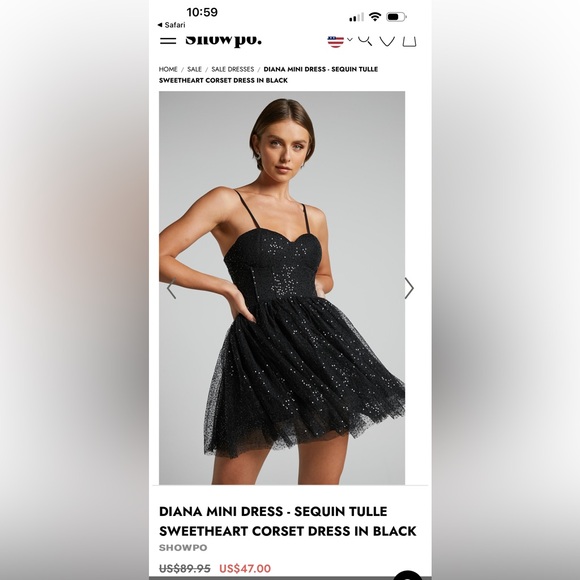This screenshot has height=580, width=580.
Task: Open search with the magnifier icon
Action: [x=365, y=41]
